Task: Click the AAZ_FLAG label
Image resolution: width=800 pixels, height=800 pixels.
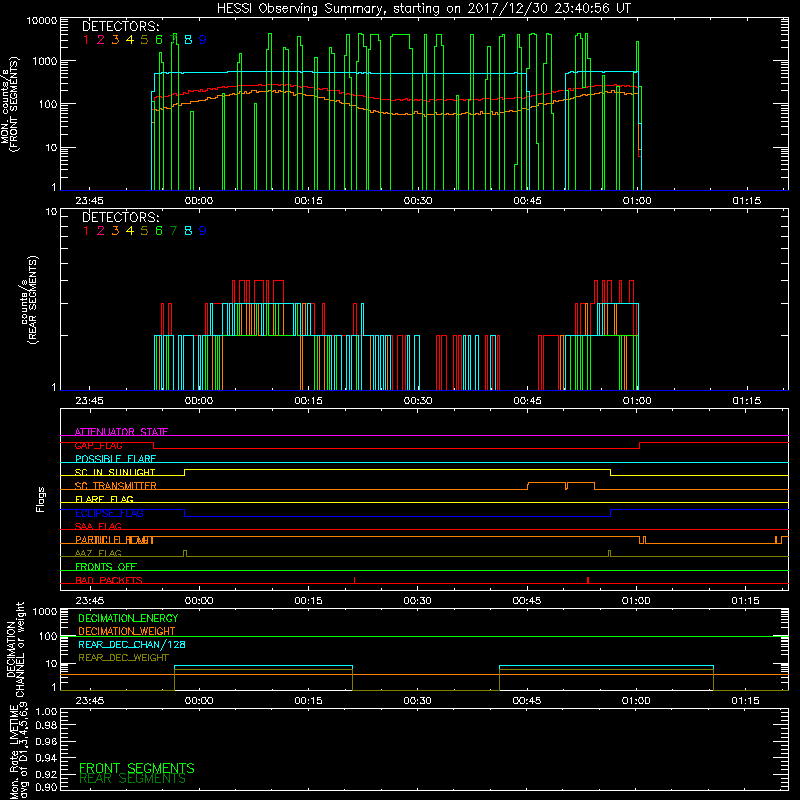Action: pyautogui.click(x=98, y=553)
